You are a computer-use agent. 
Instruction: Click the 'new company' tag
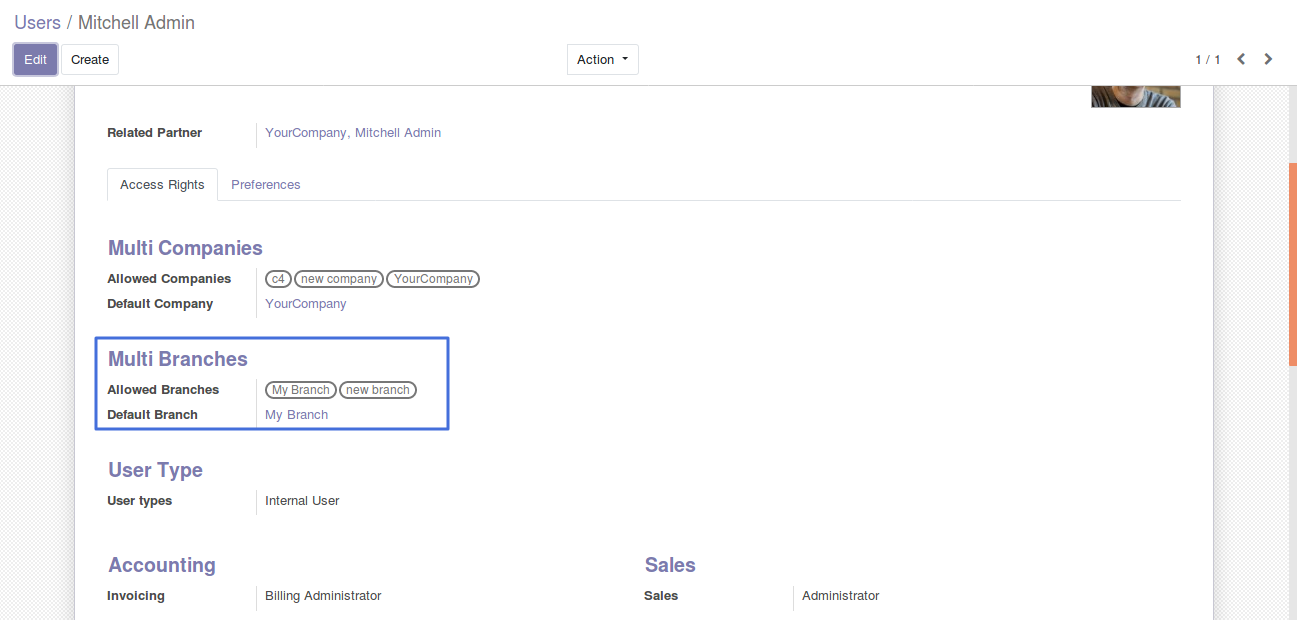339,279
